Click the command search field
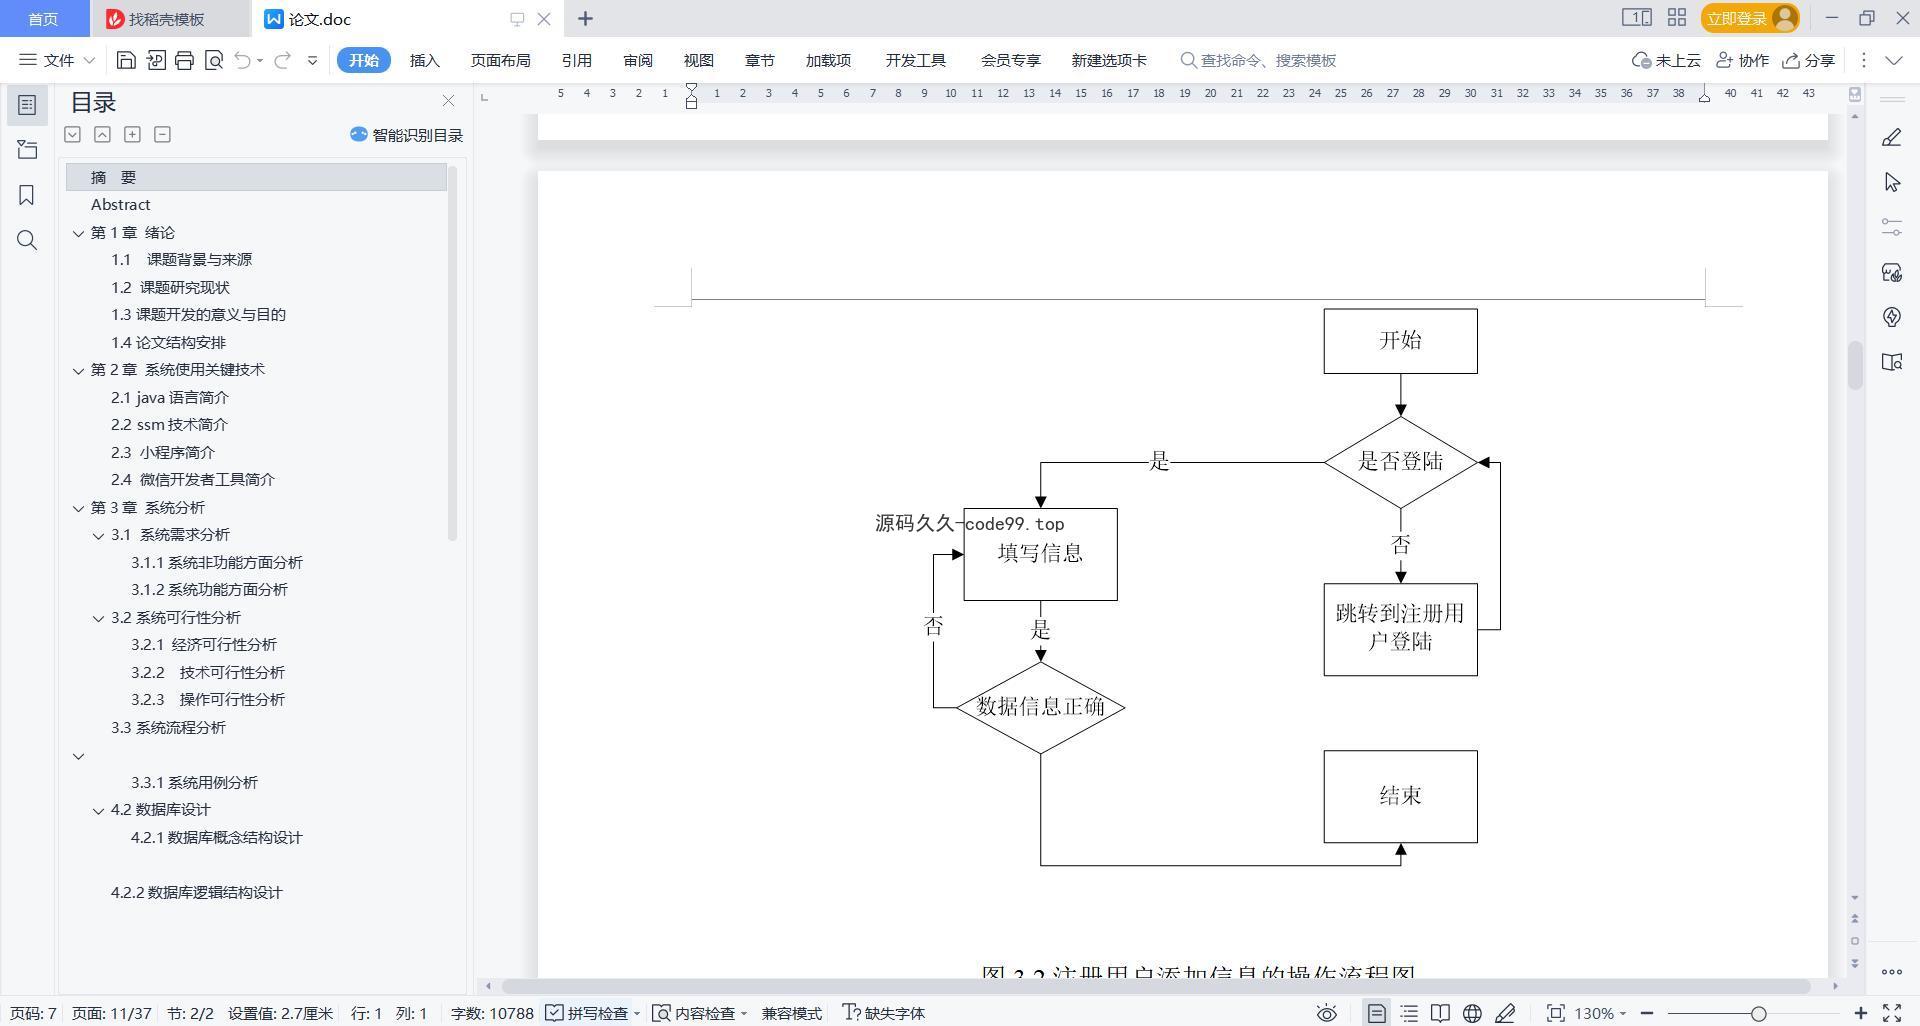This screenshot has height=1026, width=1920. click(x=1258, y=60)
